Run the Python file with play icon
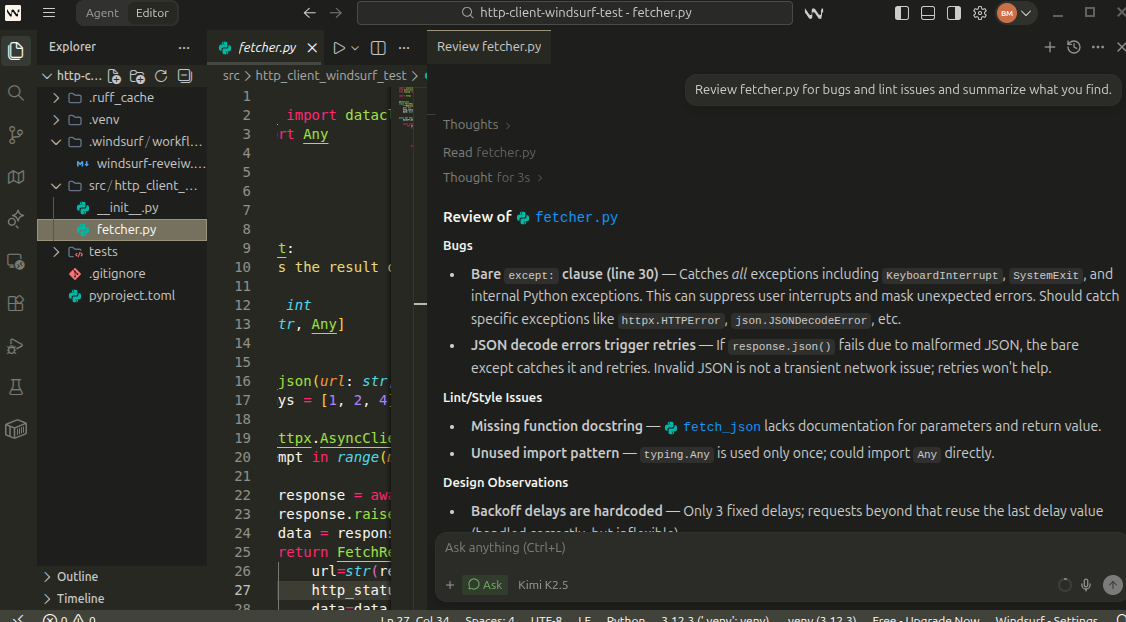This screenshot has width=1126, height=622. (339, 47)
